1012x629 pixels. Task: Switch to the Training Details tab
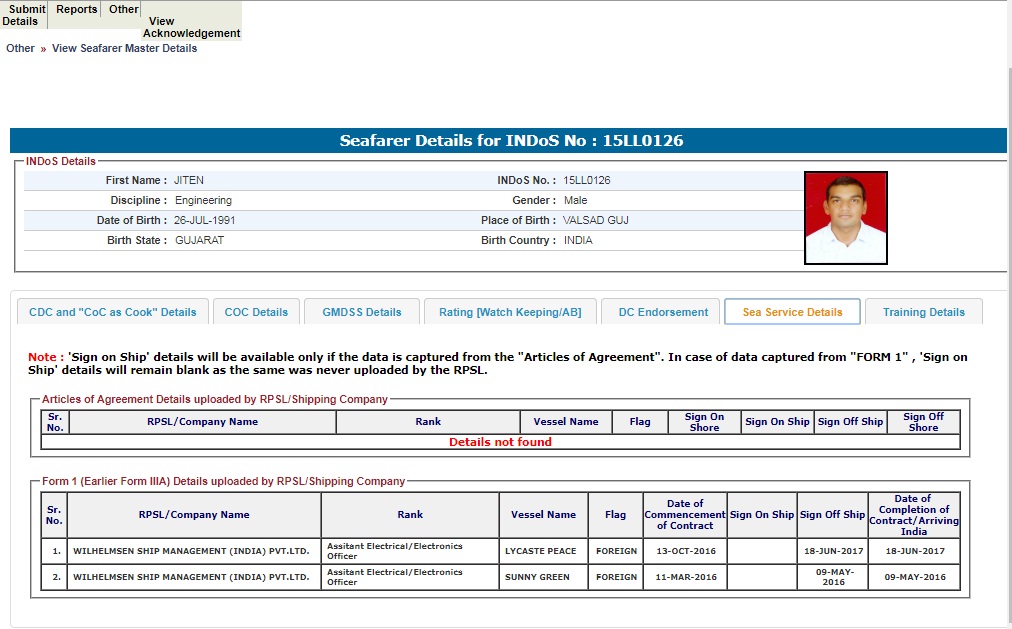pyautogui.click(x=924, y=312)
